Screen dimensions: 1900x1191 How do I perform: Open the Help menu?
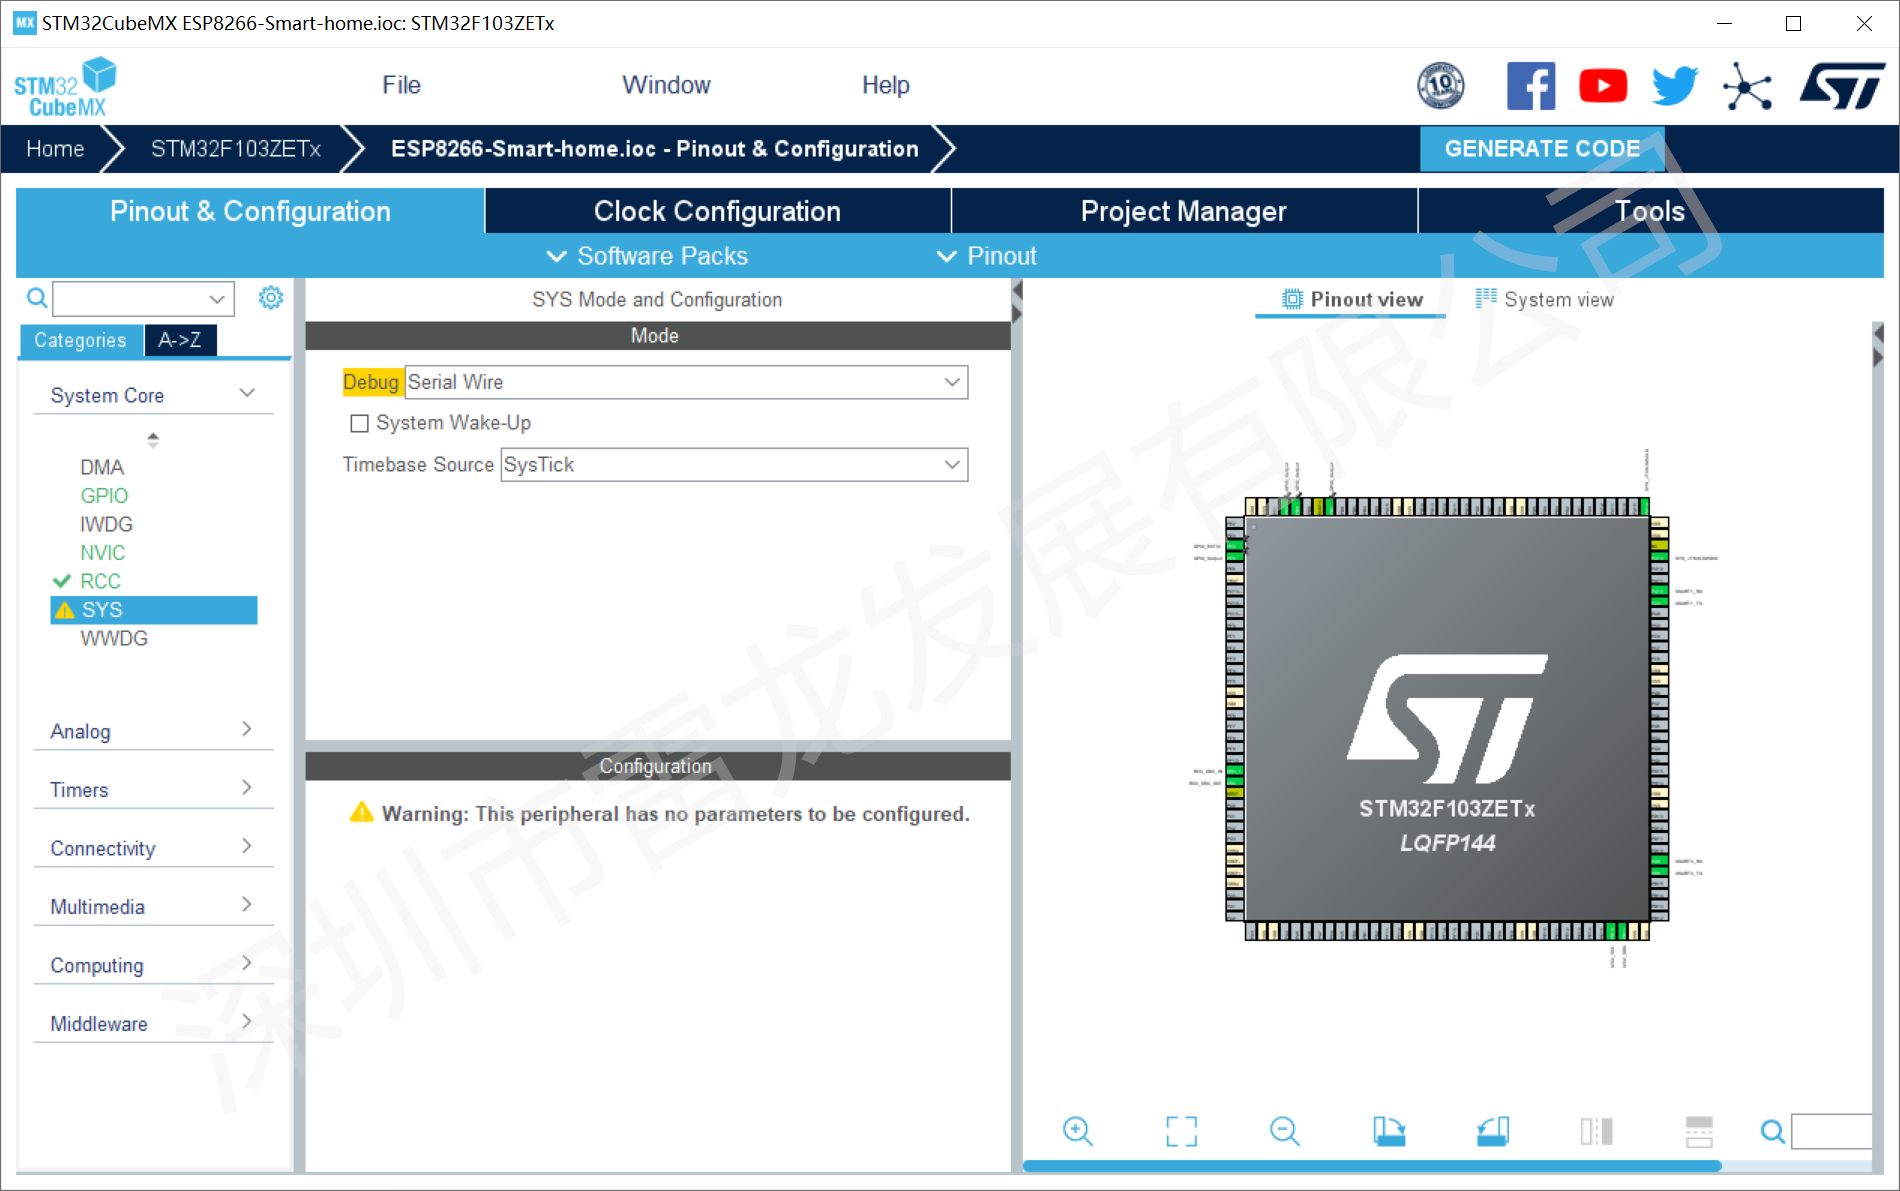click(885, 85)
